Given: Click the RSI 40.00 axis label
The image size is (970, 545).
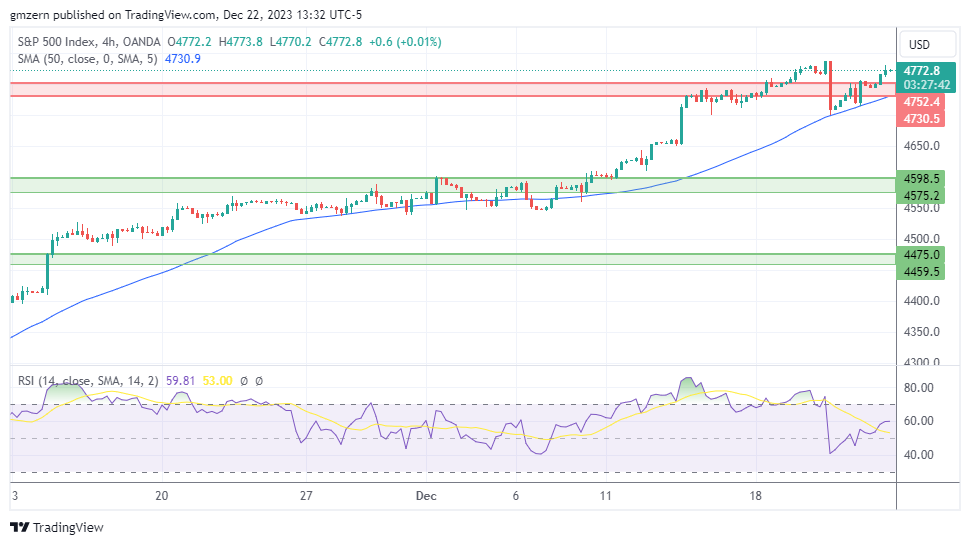Looking at the screenshot, I should click(x=919, y=455).
